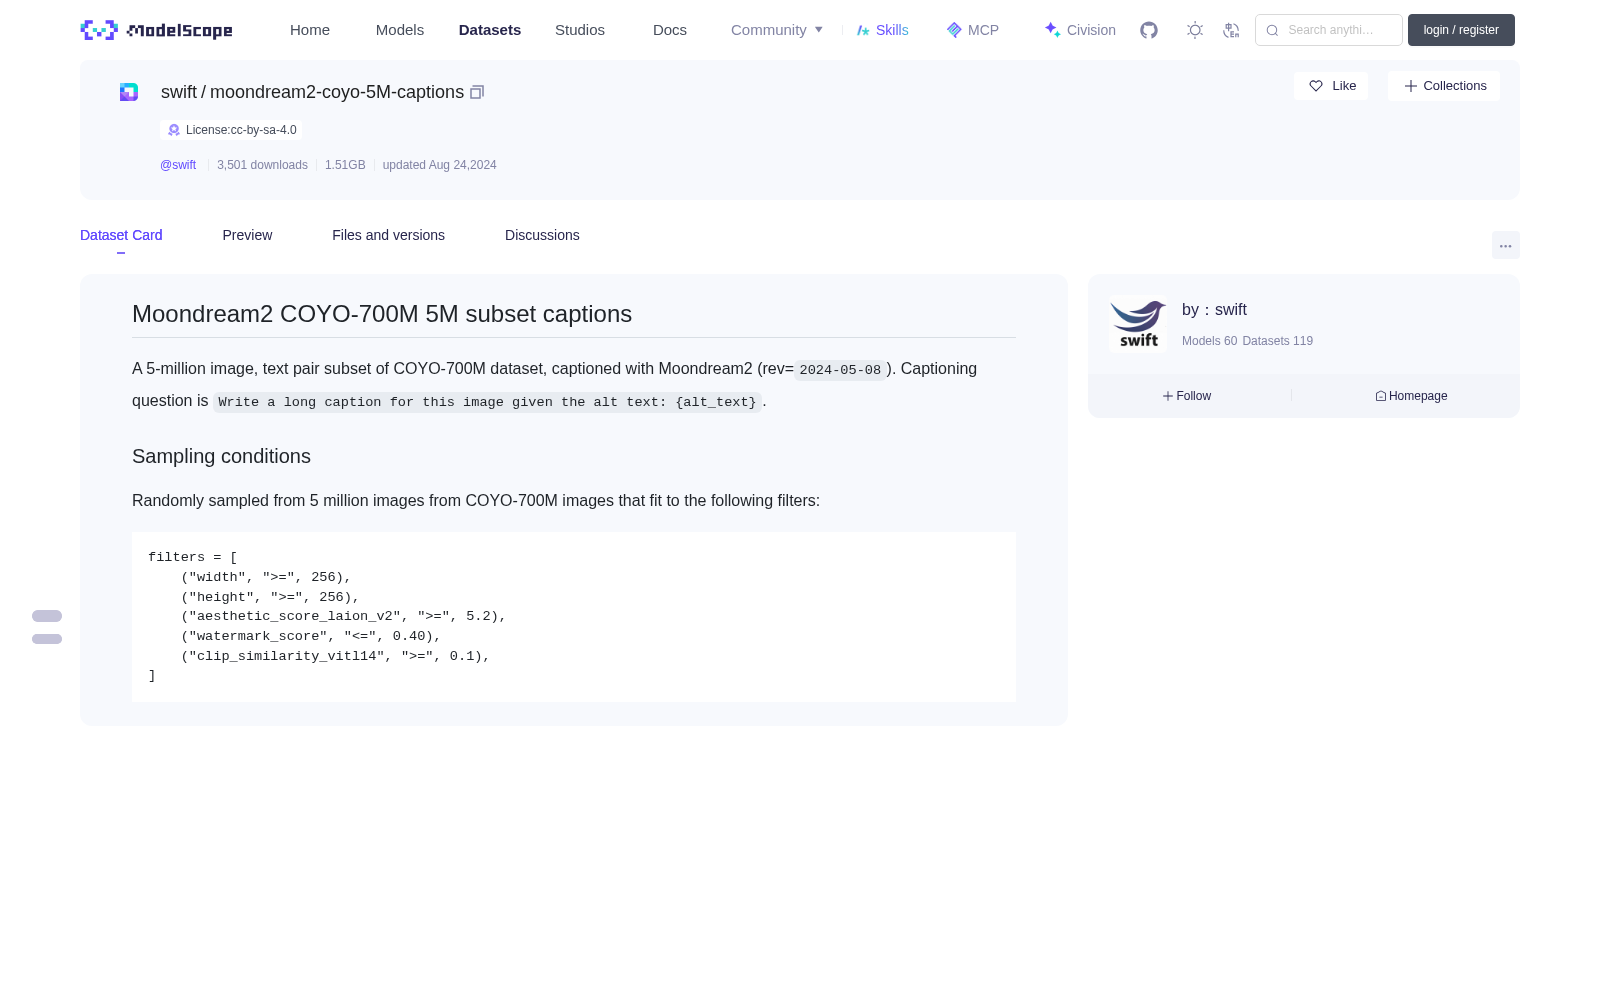Open the GitHub icon link
Screen dimensions: 1600x1000
[x=1149, y=30]
